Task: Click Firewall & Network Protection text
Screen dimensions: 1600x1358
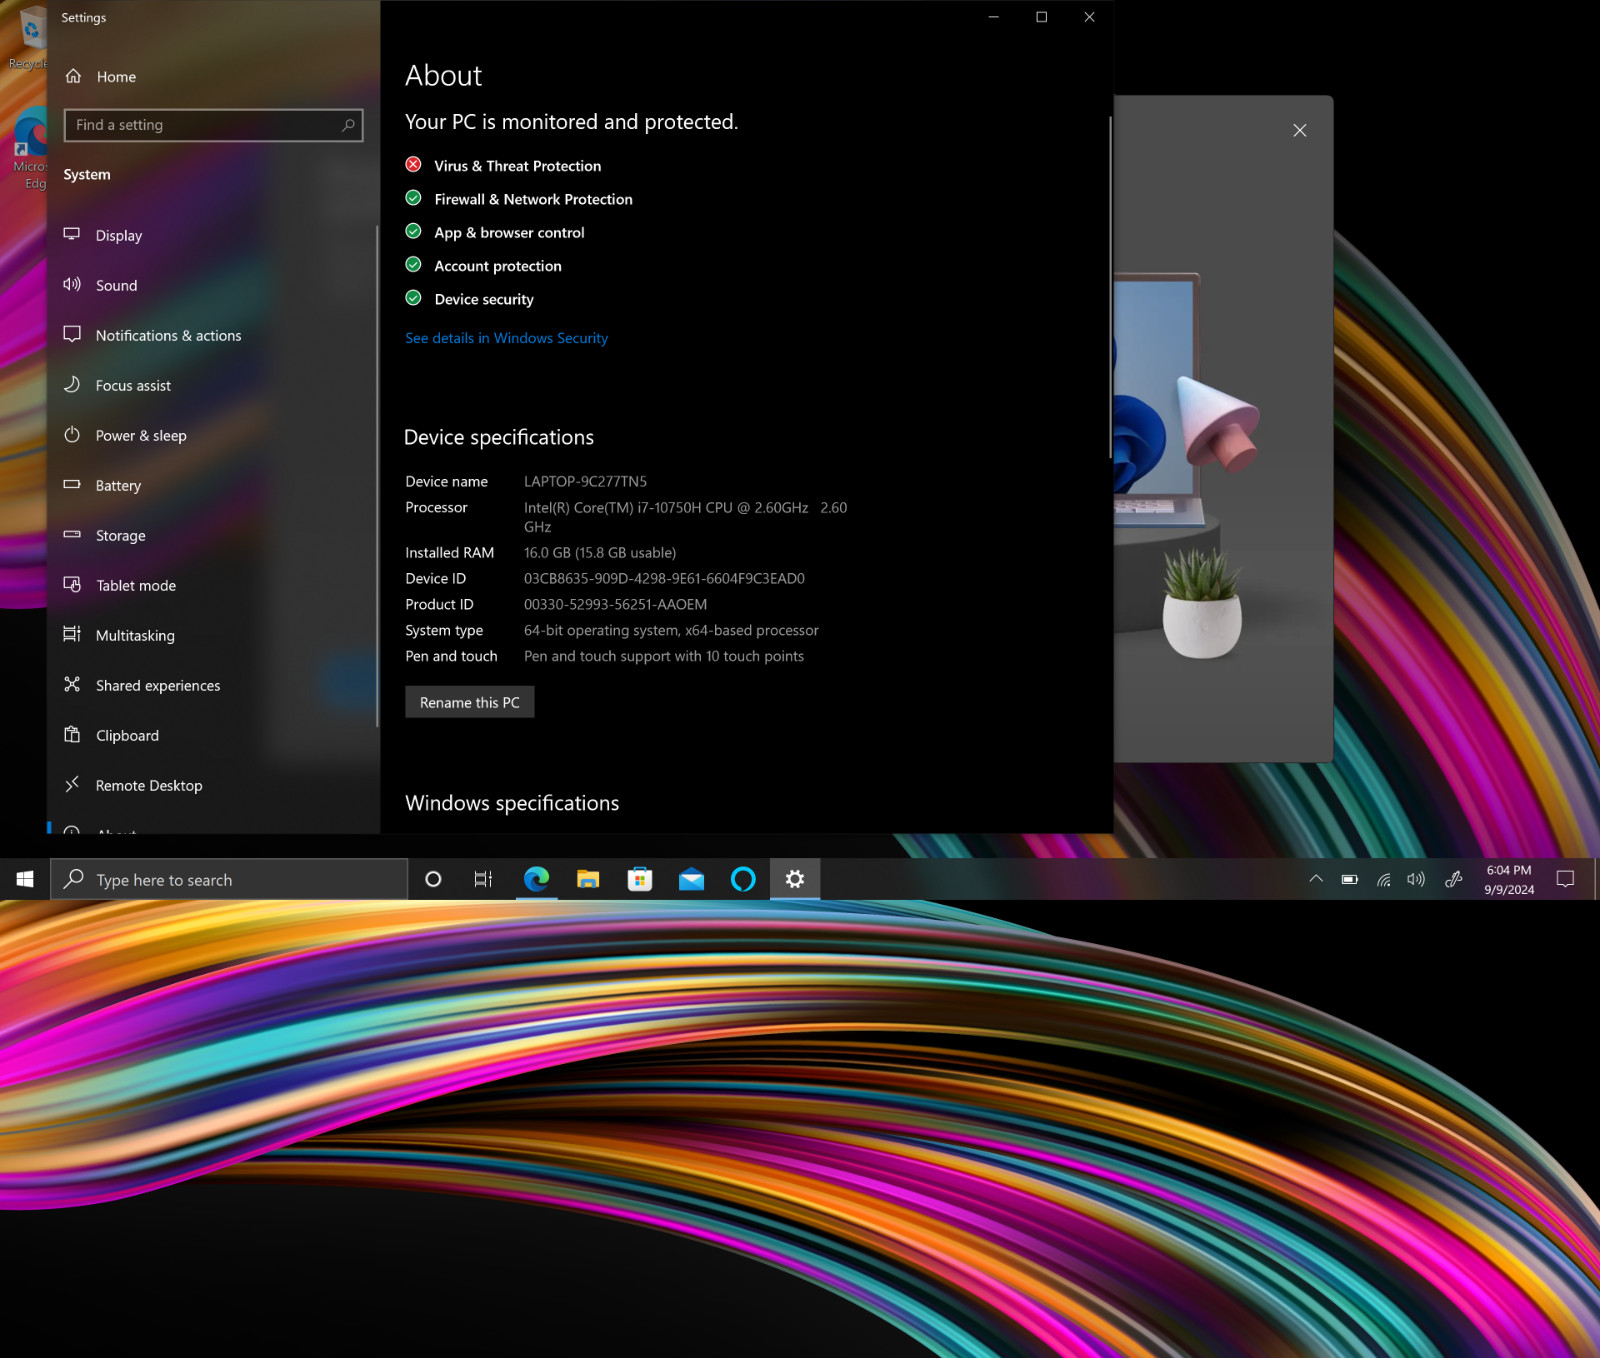Action: (533, 199)
